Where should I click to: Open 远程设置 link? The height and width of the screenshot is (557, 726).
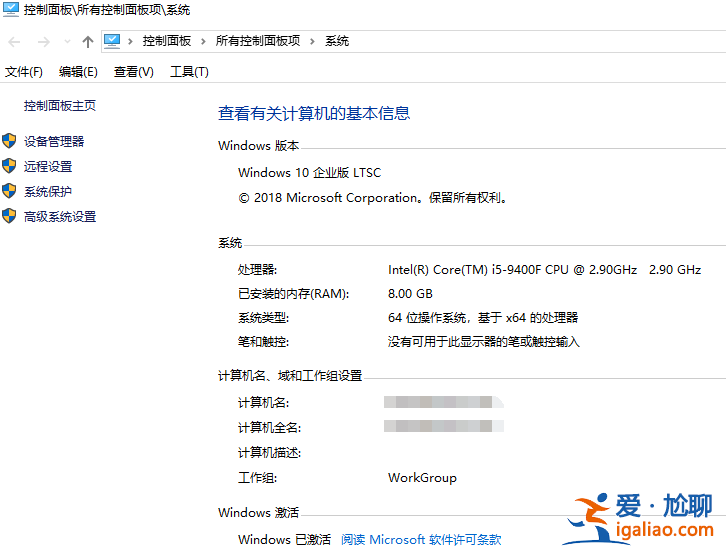48,167
